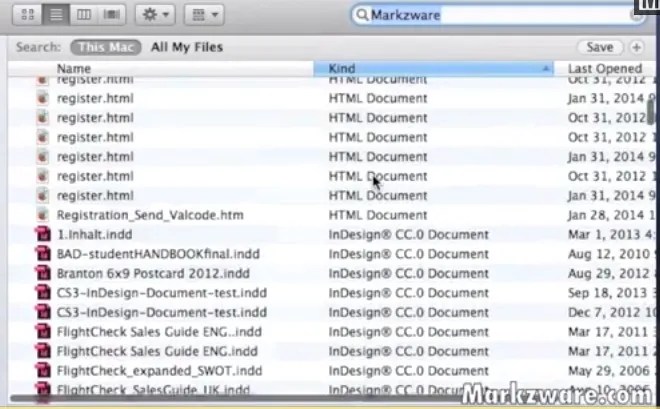Select the This Mac search scope

click(106, 47)
